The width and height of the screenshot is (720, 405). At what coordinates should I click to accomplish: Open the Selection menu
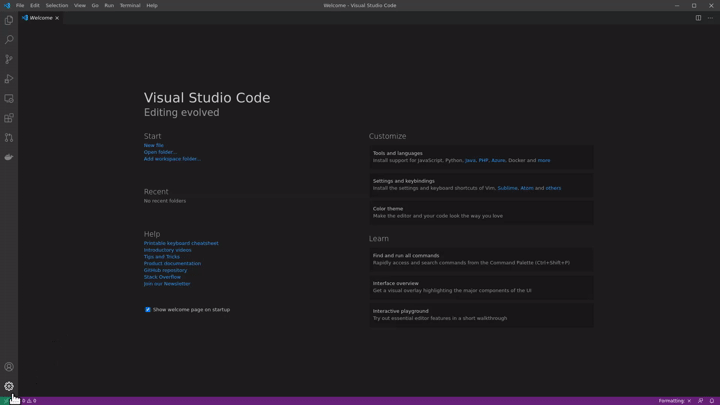(x=56, y=6)
